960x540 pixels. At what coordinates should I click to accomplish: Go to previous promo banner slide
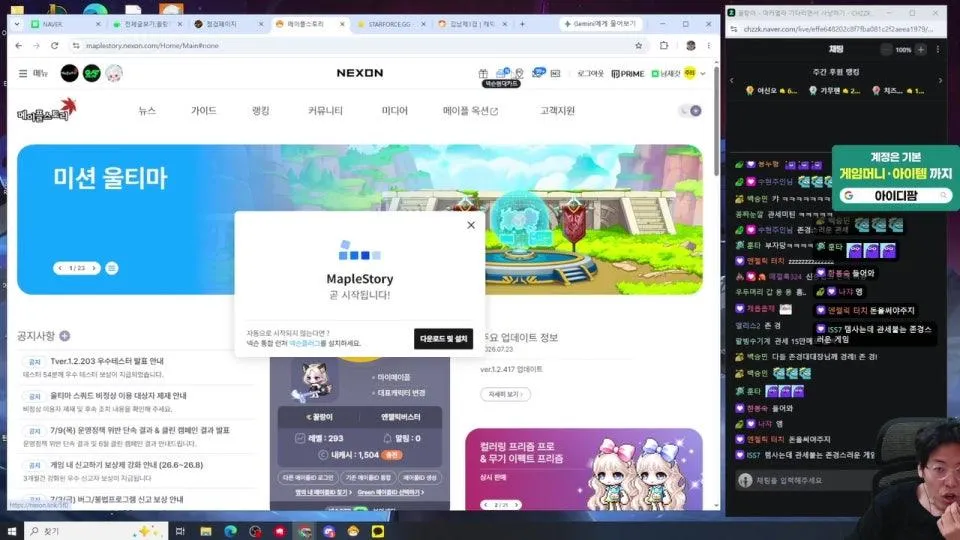(x=486, y=505)
